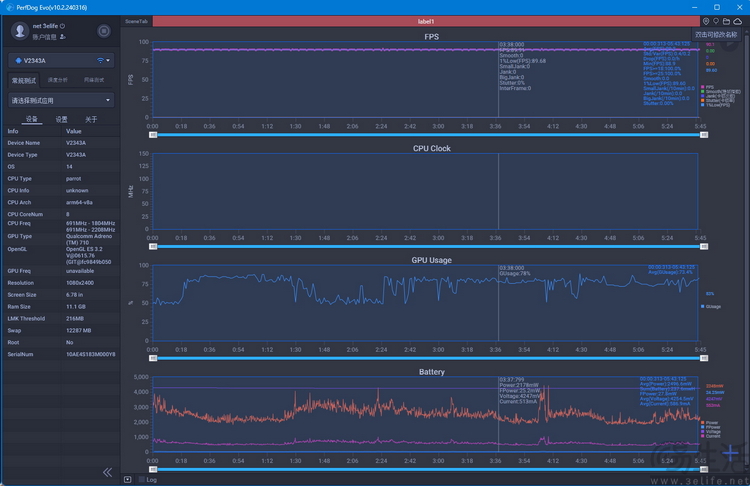750x486 pixels.
Task: Click the PerfDog Evo title bar icon
Action: tap(10, 7)
